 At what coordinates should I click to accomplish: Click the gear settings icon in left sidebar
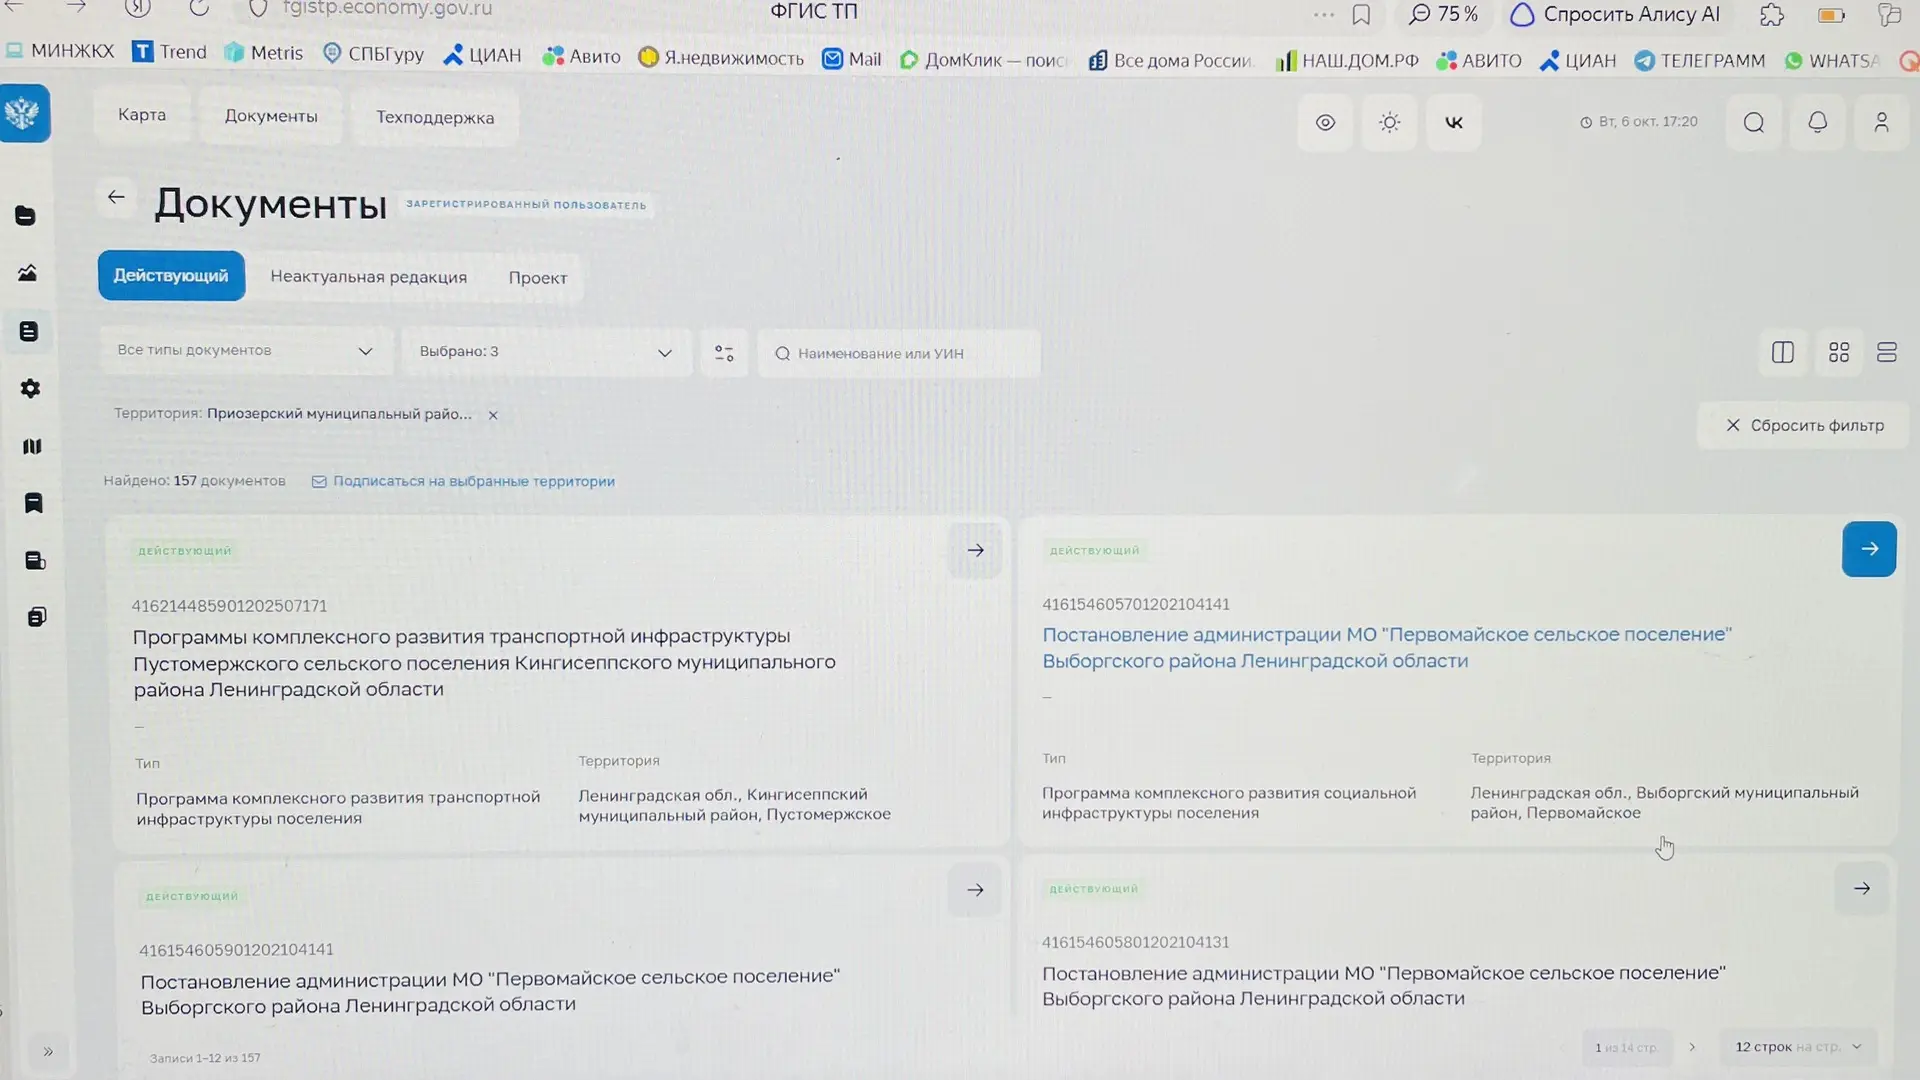(31, 388)
